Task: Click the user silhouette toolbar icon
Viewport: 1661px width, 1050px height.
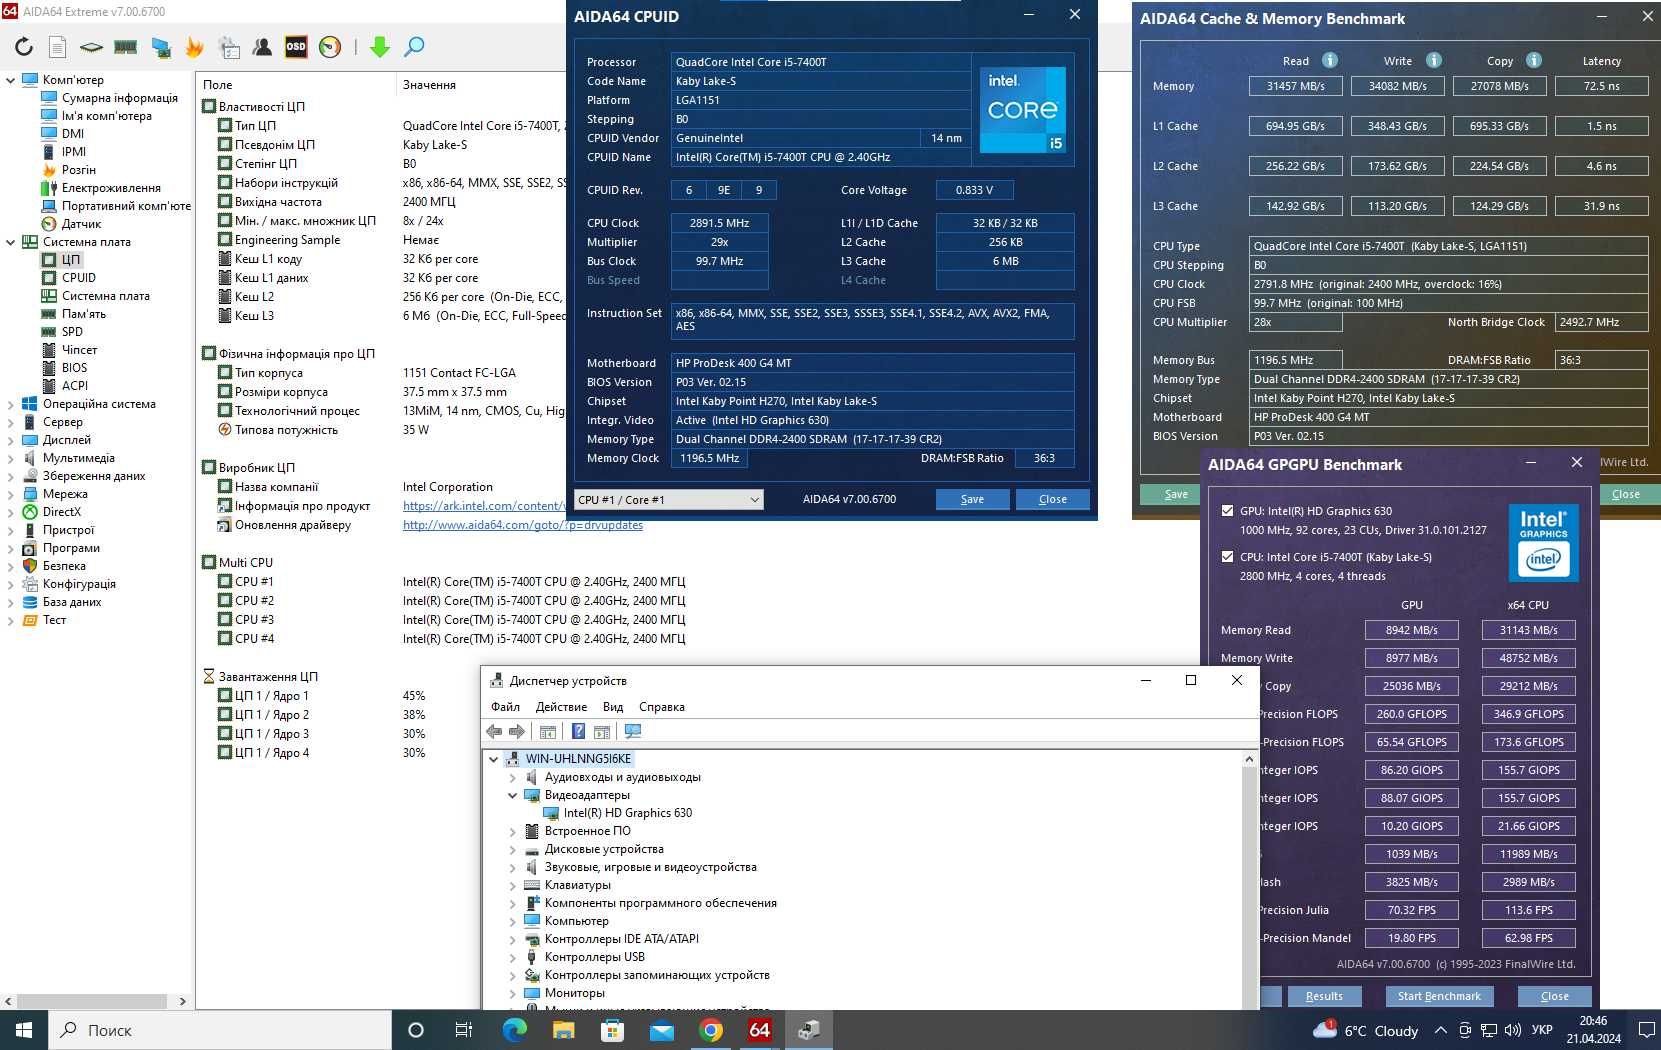Action: [262, 46]
